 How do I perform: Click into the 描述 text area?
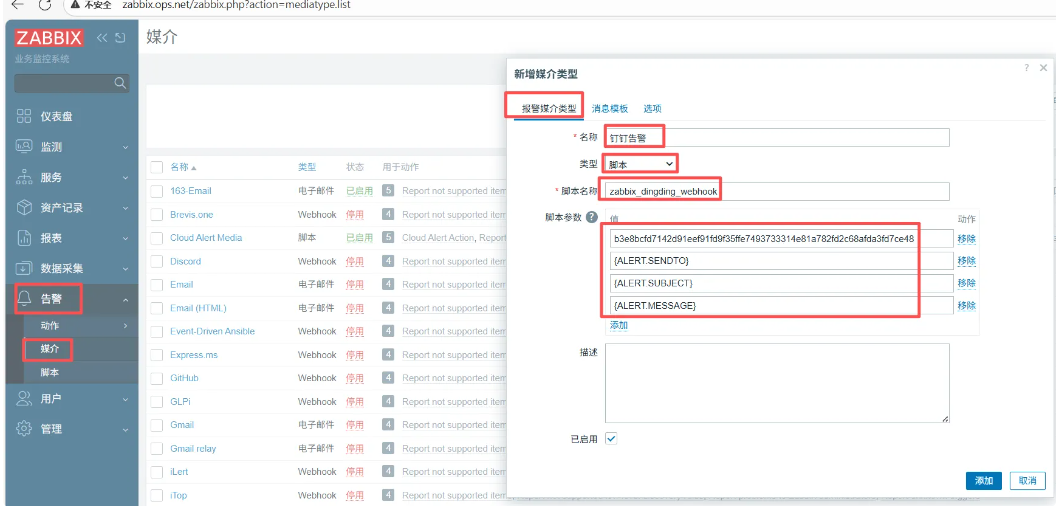click(777, 382)
